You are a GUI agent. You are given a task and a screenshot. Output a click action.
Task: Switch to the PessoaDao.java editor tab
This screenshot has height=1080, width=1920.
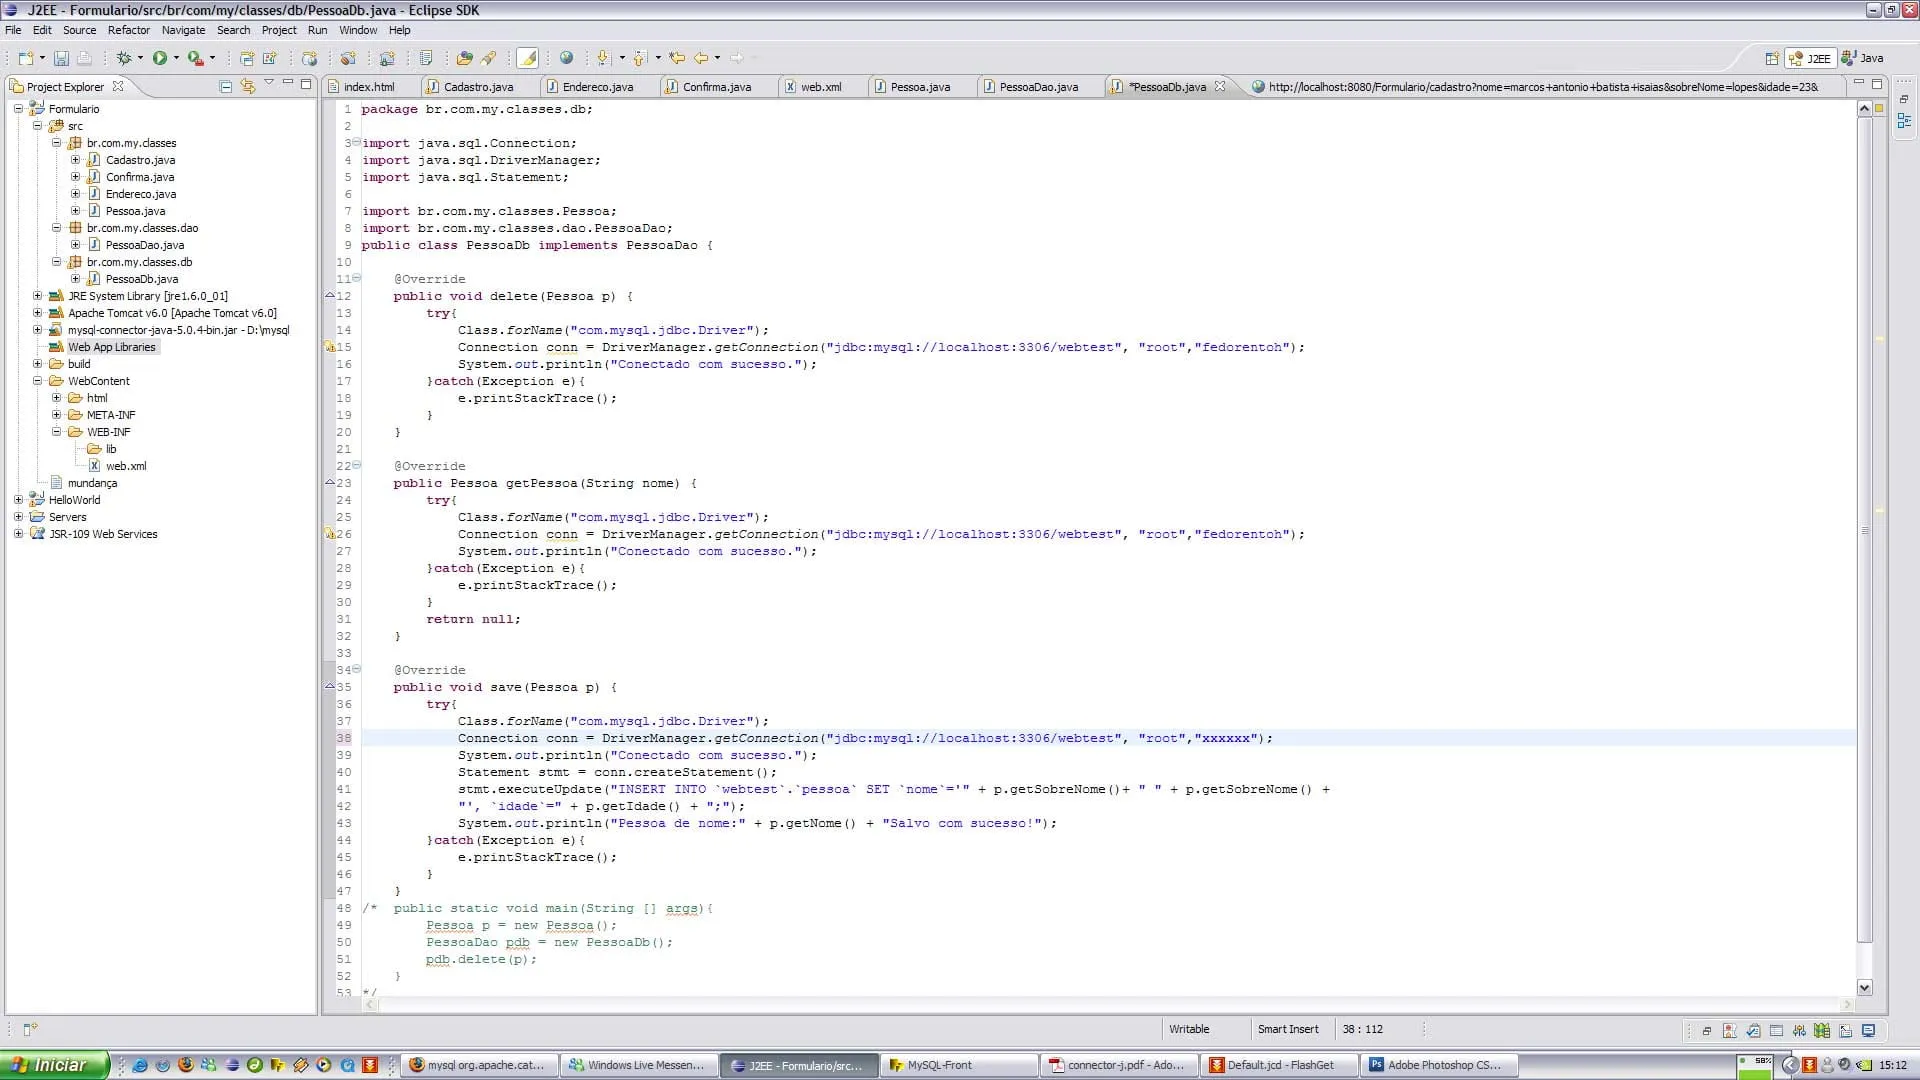(x=1037, y=87)
